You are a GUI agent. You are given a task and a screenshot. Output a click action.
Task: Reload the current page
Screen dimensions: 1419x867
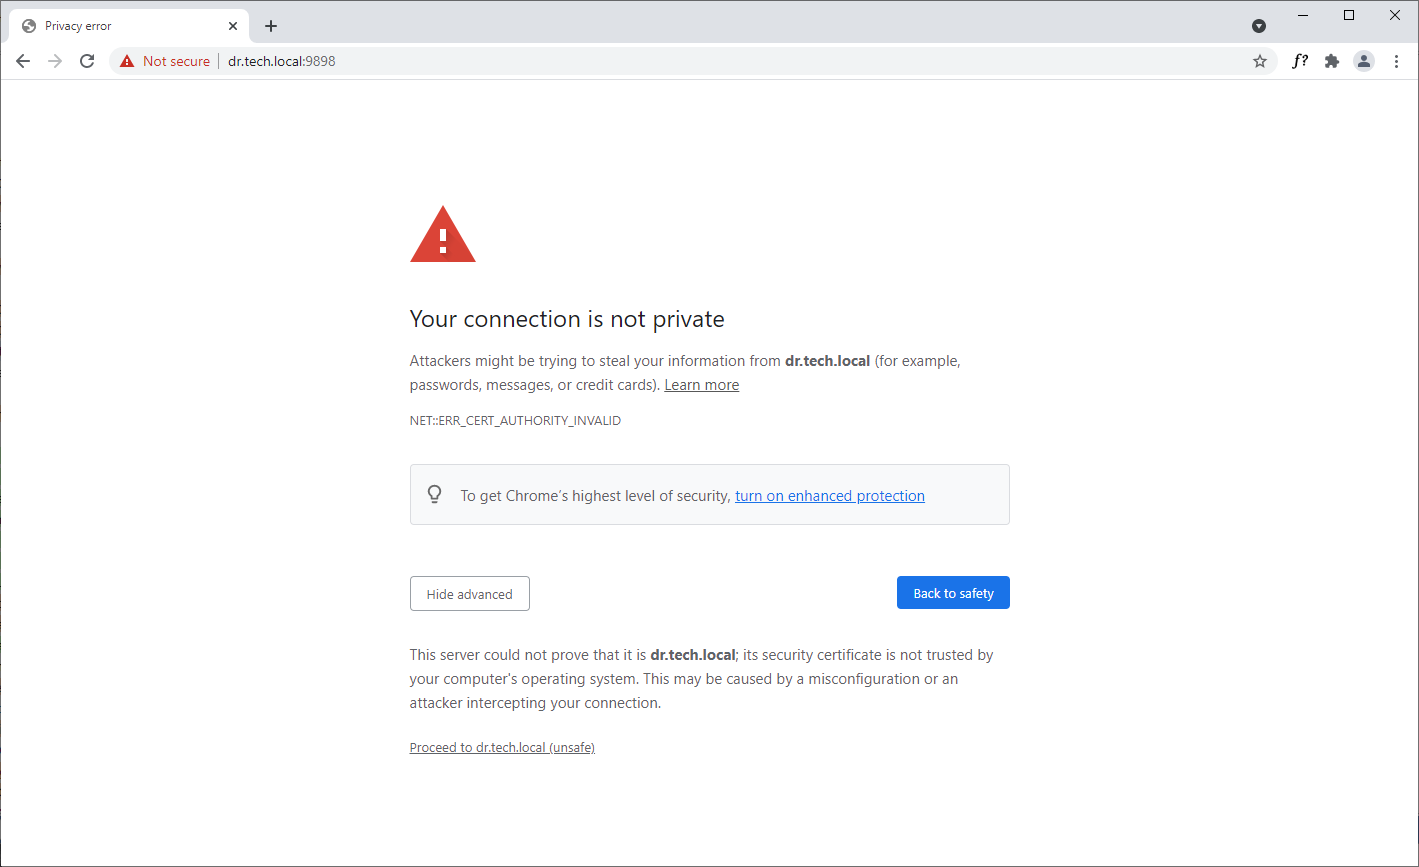pyautogui.click(x=87, y=61)
